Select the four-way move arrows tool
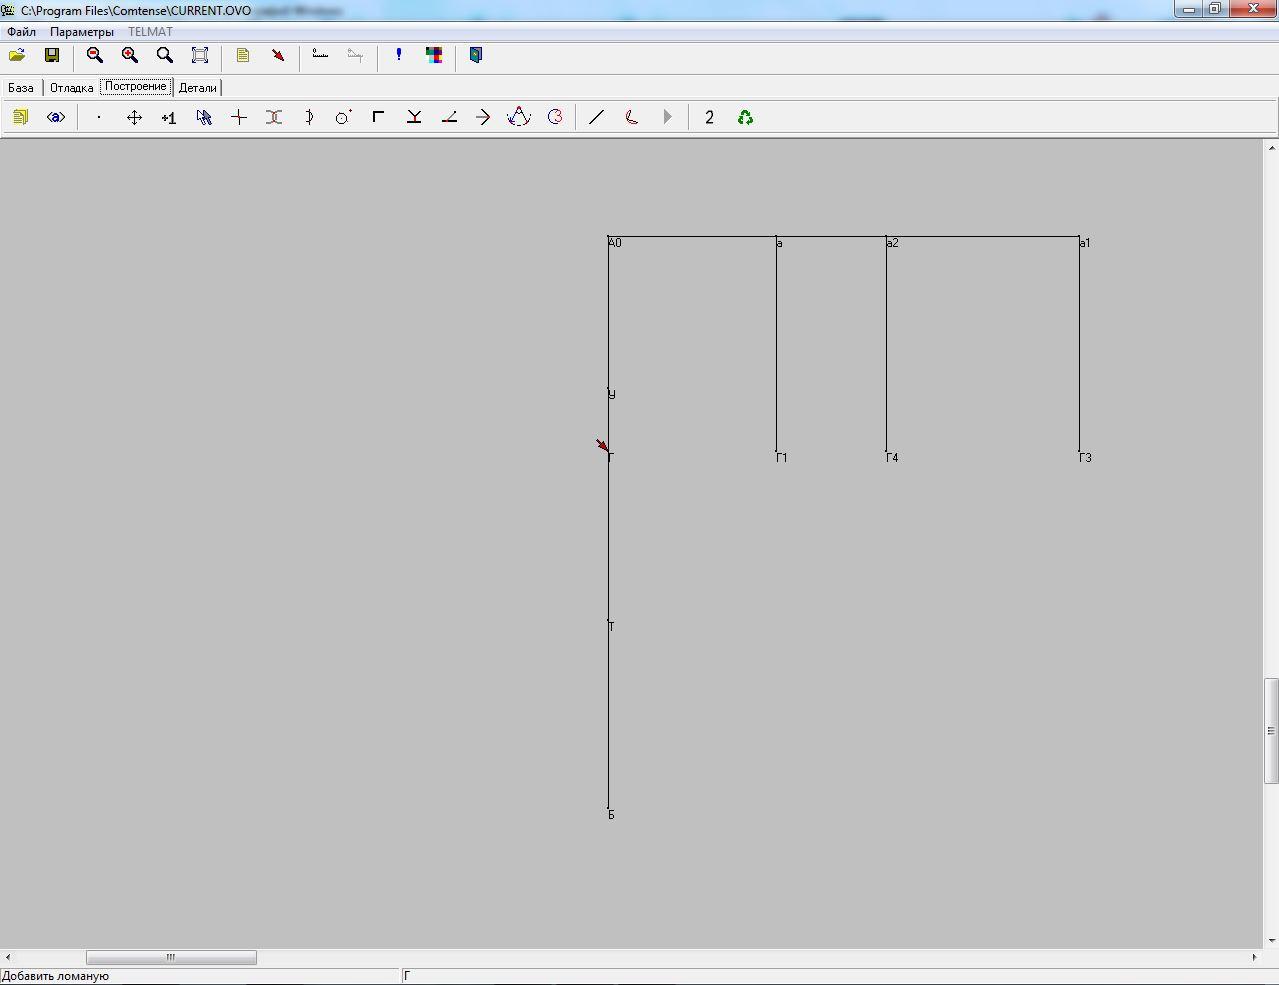The width and height of the screenshot is (1279, 985). tap(134, 117)
